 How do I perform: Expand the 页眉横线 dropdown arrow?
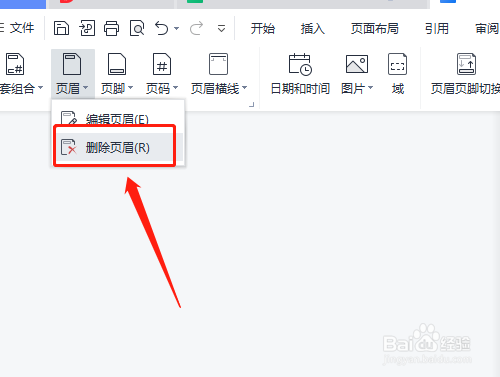(x=244, y=88)
